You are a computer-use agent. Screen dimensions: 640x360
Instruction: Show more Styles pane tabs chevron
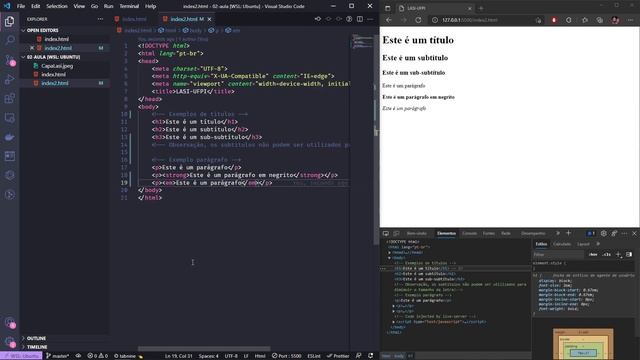click(x=598, y=244)
